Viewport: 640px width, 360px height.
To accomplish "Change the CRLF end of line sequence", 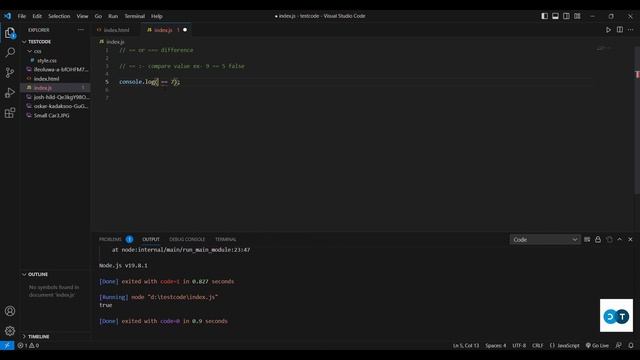I will (x=538, y=345).
